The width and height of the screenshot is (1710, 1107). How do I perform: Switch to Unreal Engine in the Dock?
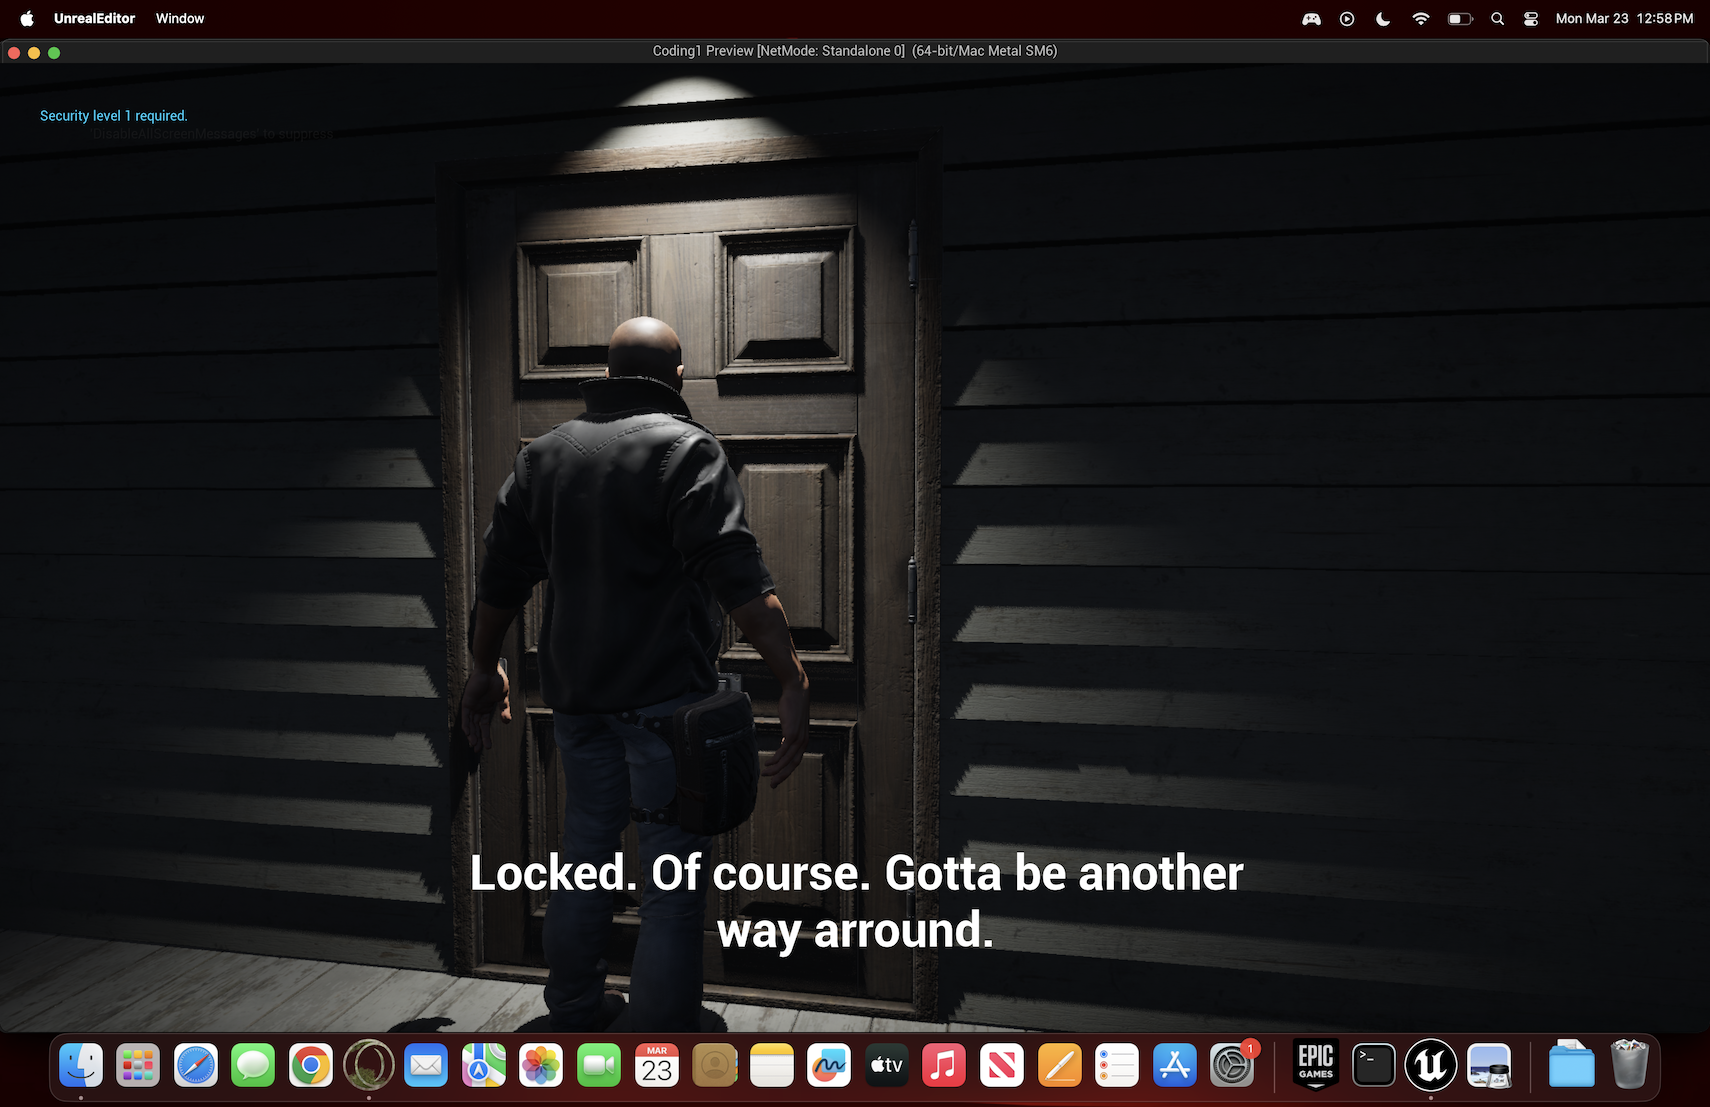coord(1431,1066)
